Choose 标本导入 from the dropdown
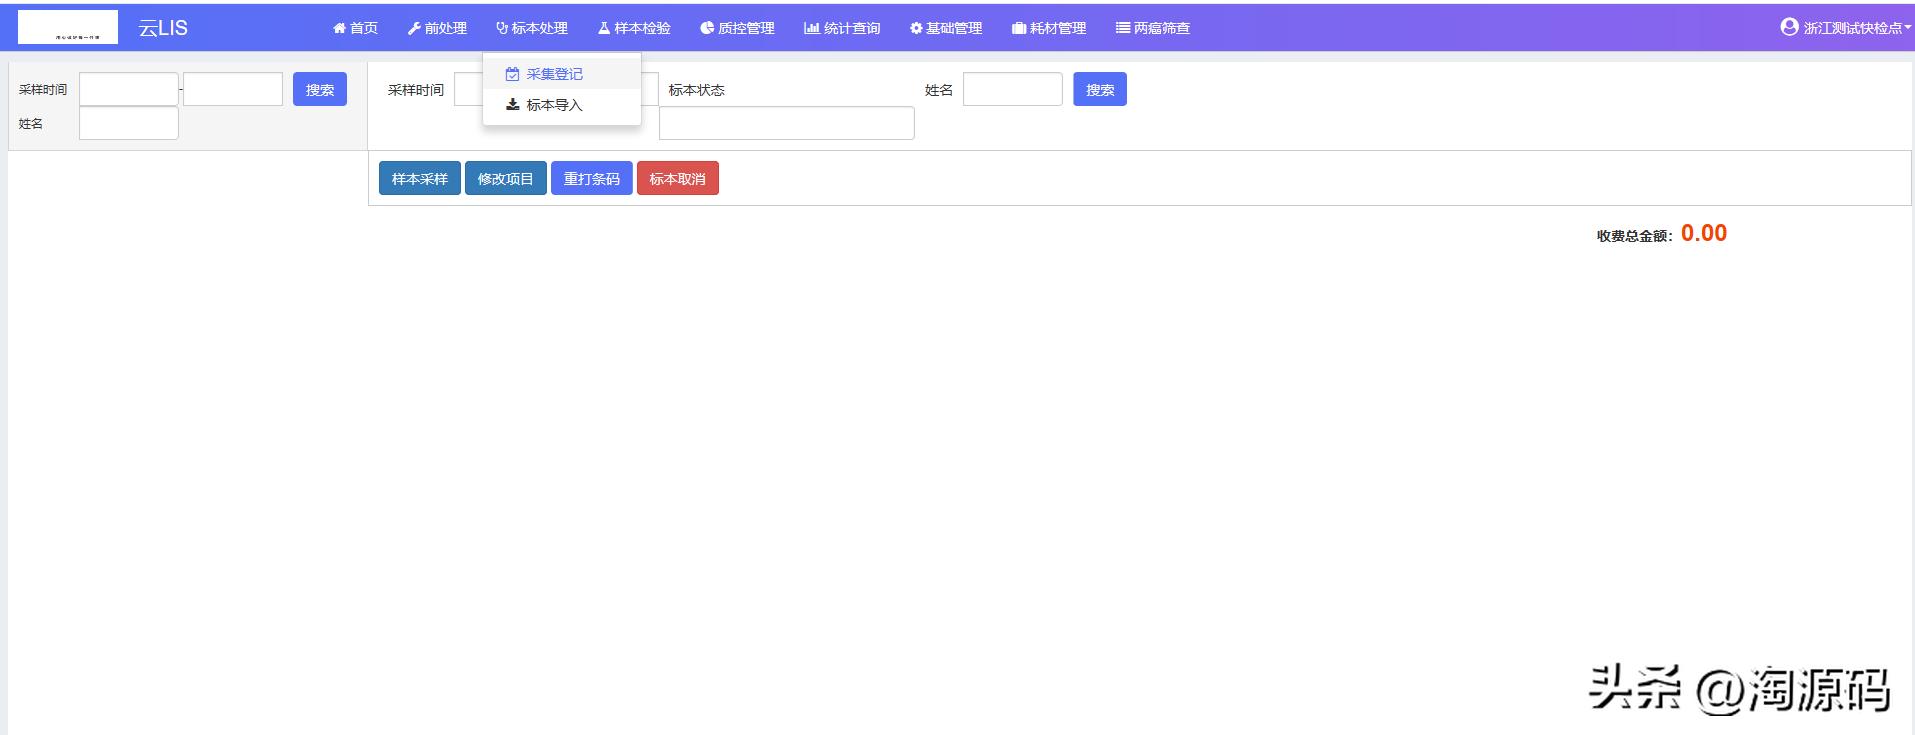 coord(562,104)
